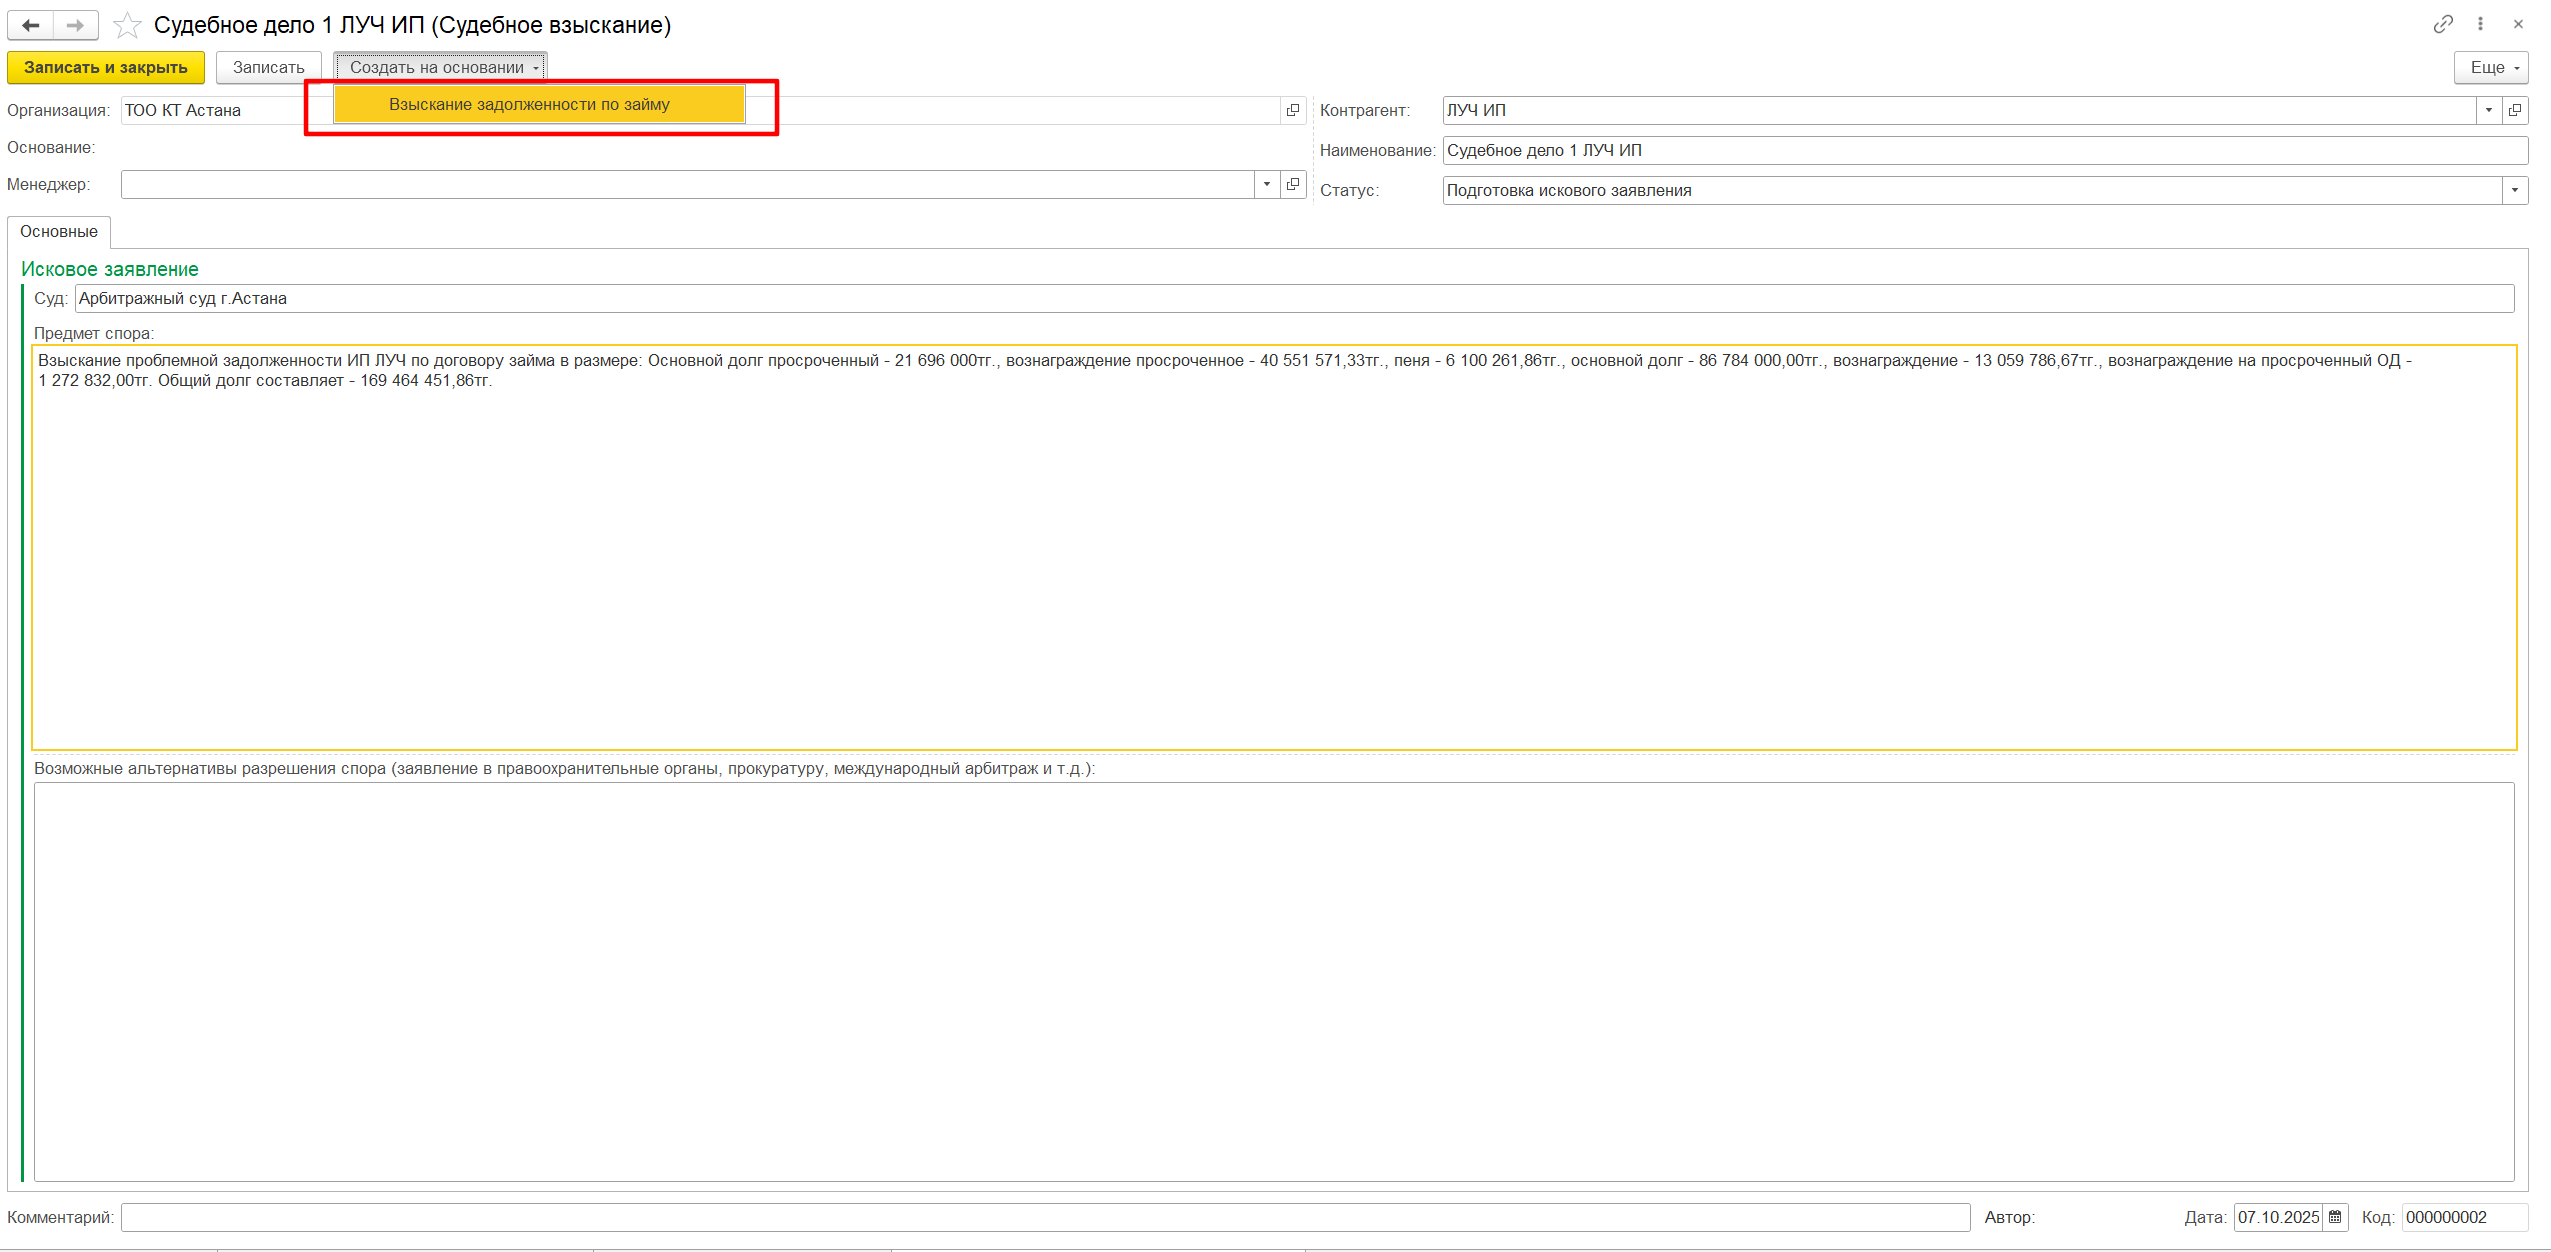Click the Исковое заявление section heading
Image resolution: width=2551 pixels, height=1252 pixels.
click(x=110, y=269)
